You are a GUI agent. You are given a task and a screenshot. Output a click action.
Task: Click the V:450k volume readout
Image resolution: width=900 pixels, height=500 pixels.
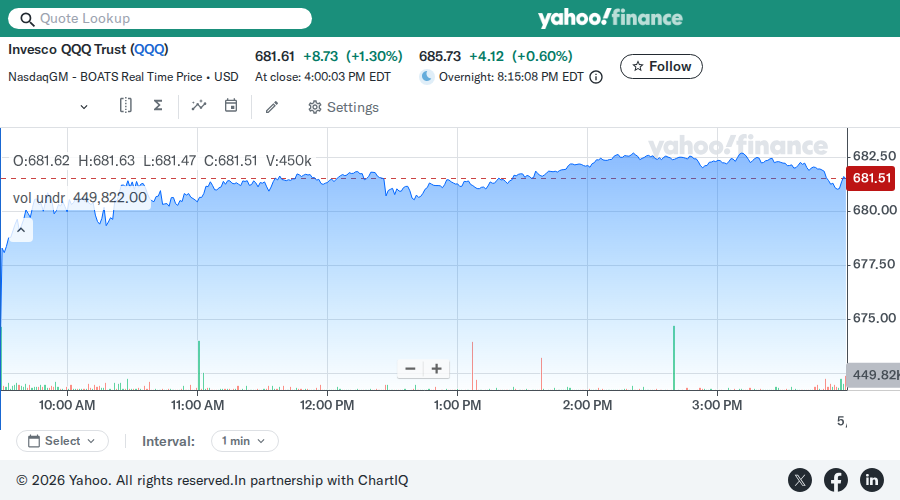[x=289, y=161]
